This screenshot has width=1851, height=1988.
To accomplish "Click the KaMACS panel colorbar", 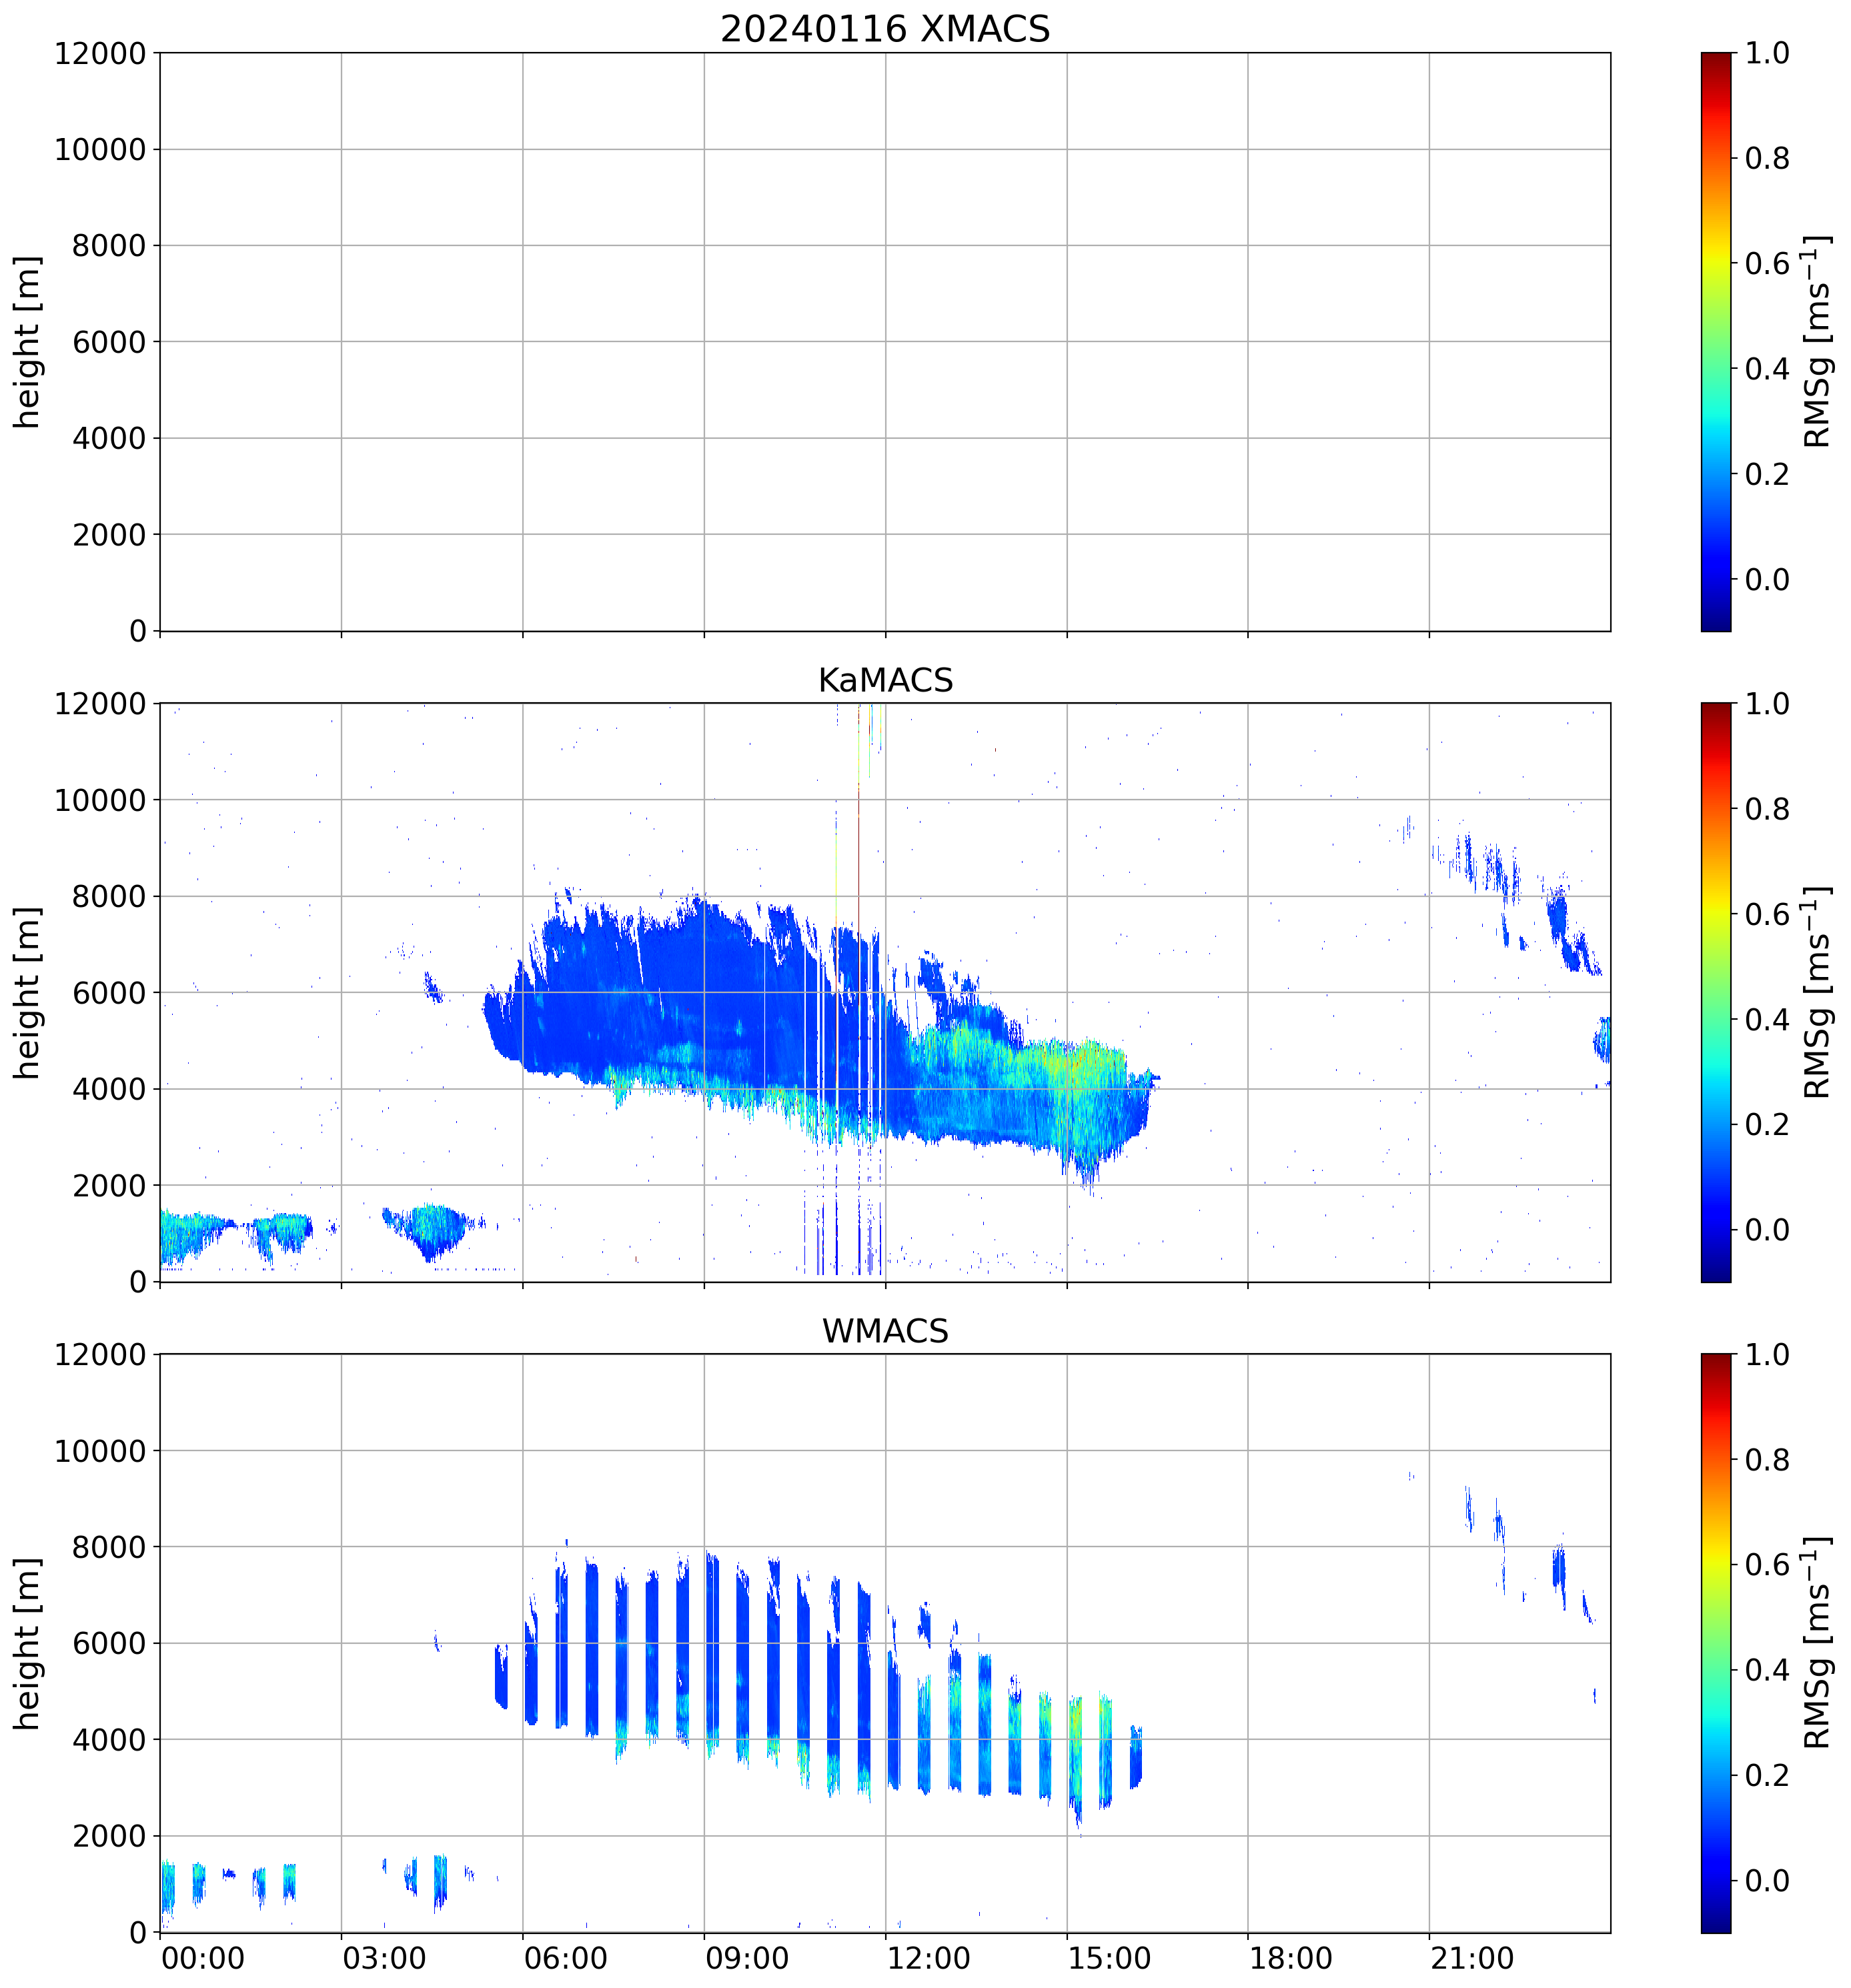I will (x=1715, y=992).
